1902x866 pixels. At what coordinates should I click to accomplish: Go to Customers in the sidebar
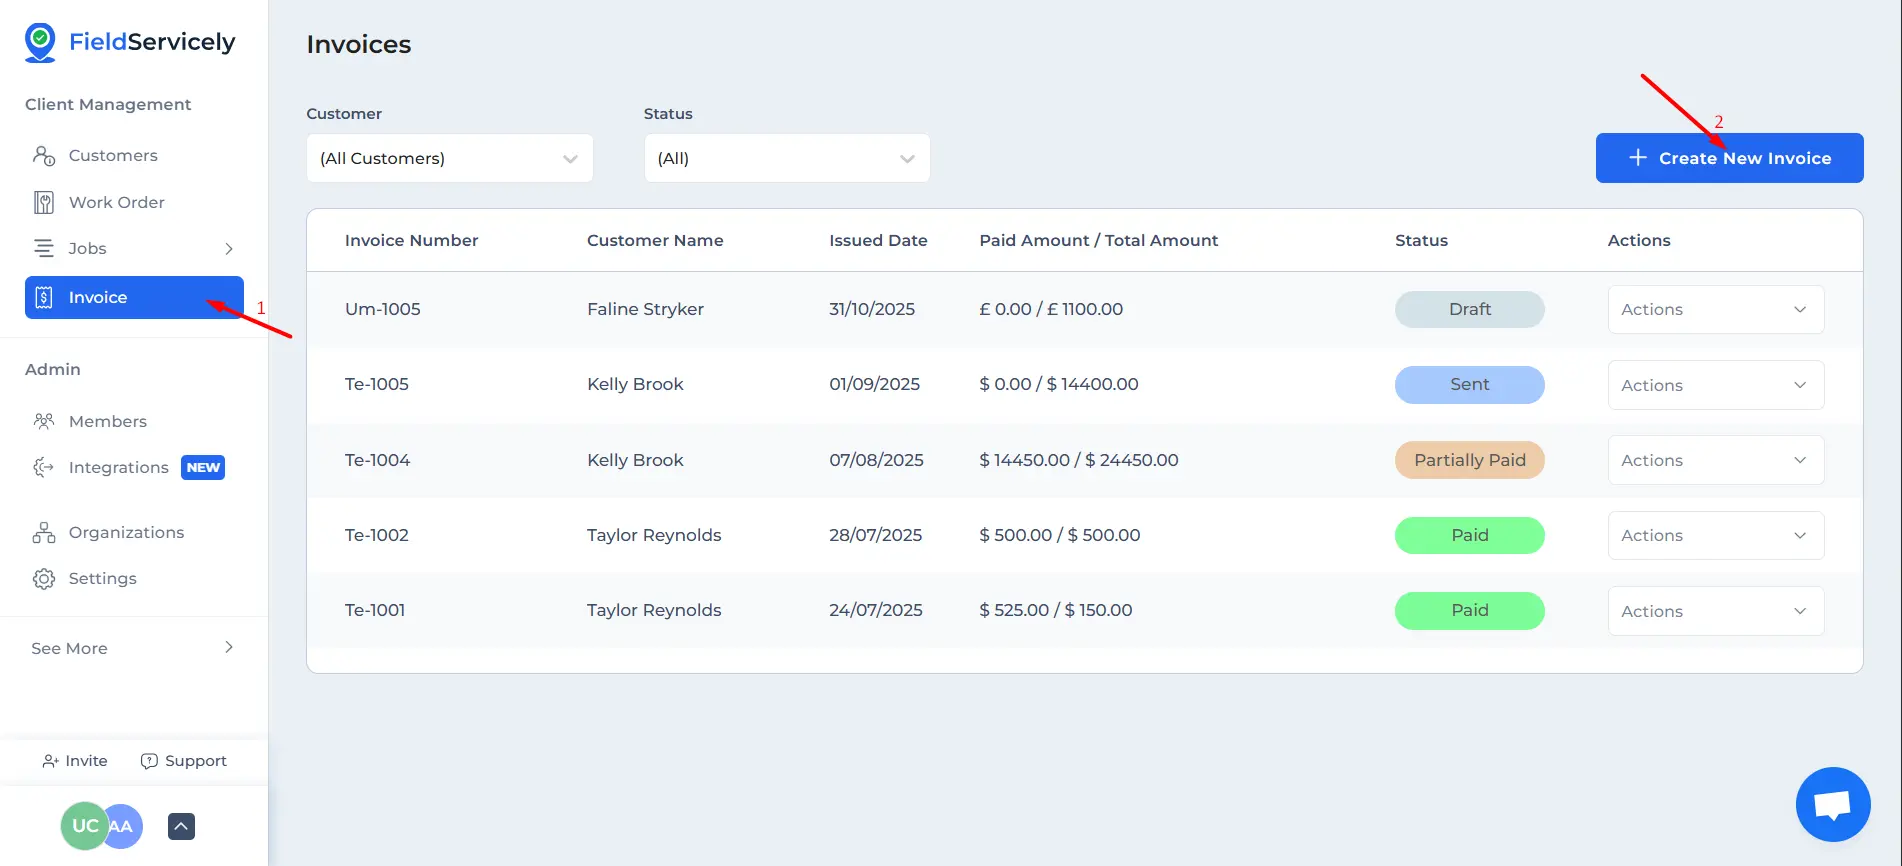pos(113,155)
